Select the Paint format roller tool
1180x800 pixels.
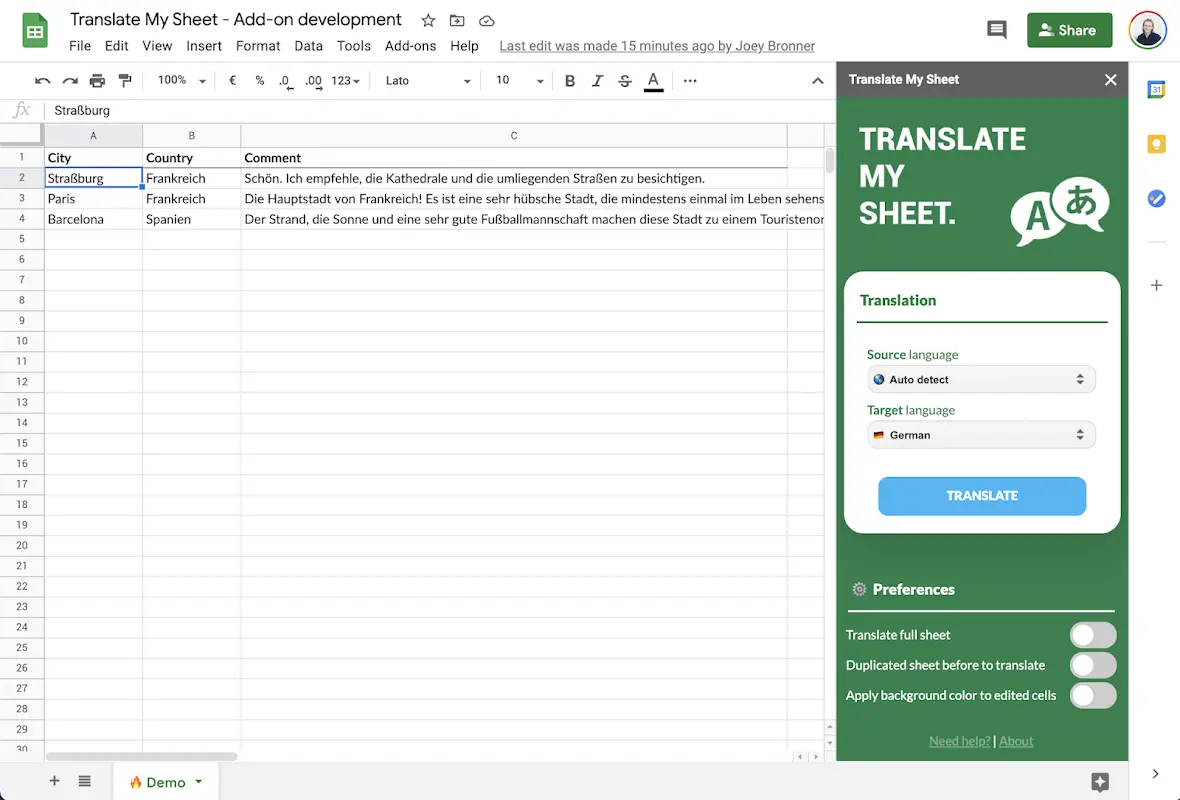click(x=125, y=81)
